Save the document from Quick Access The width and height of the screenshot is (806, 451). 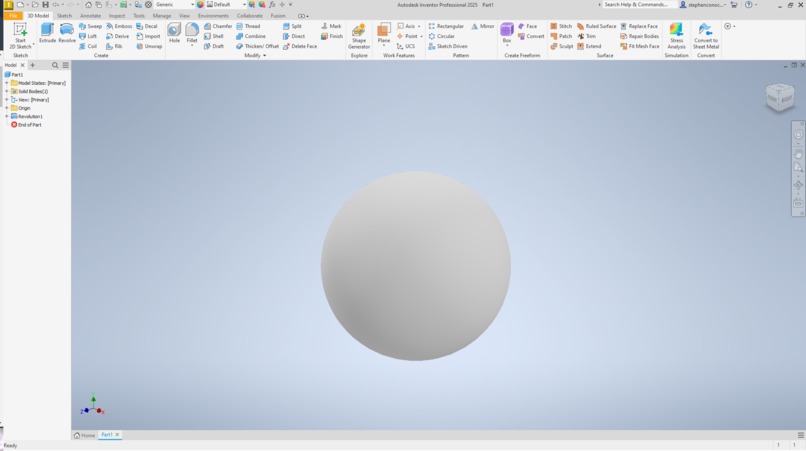[45, 5]
